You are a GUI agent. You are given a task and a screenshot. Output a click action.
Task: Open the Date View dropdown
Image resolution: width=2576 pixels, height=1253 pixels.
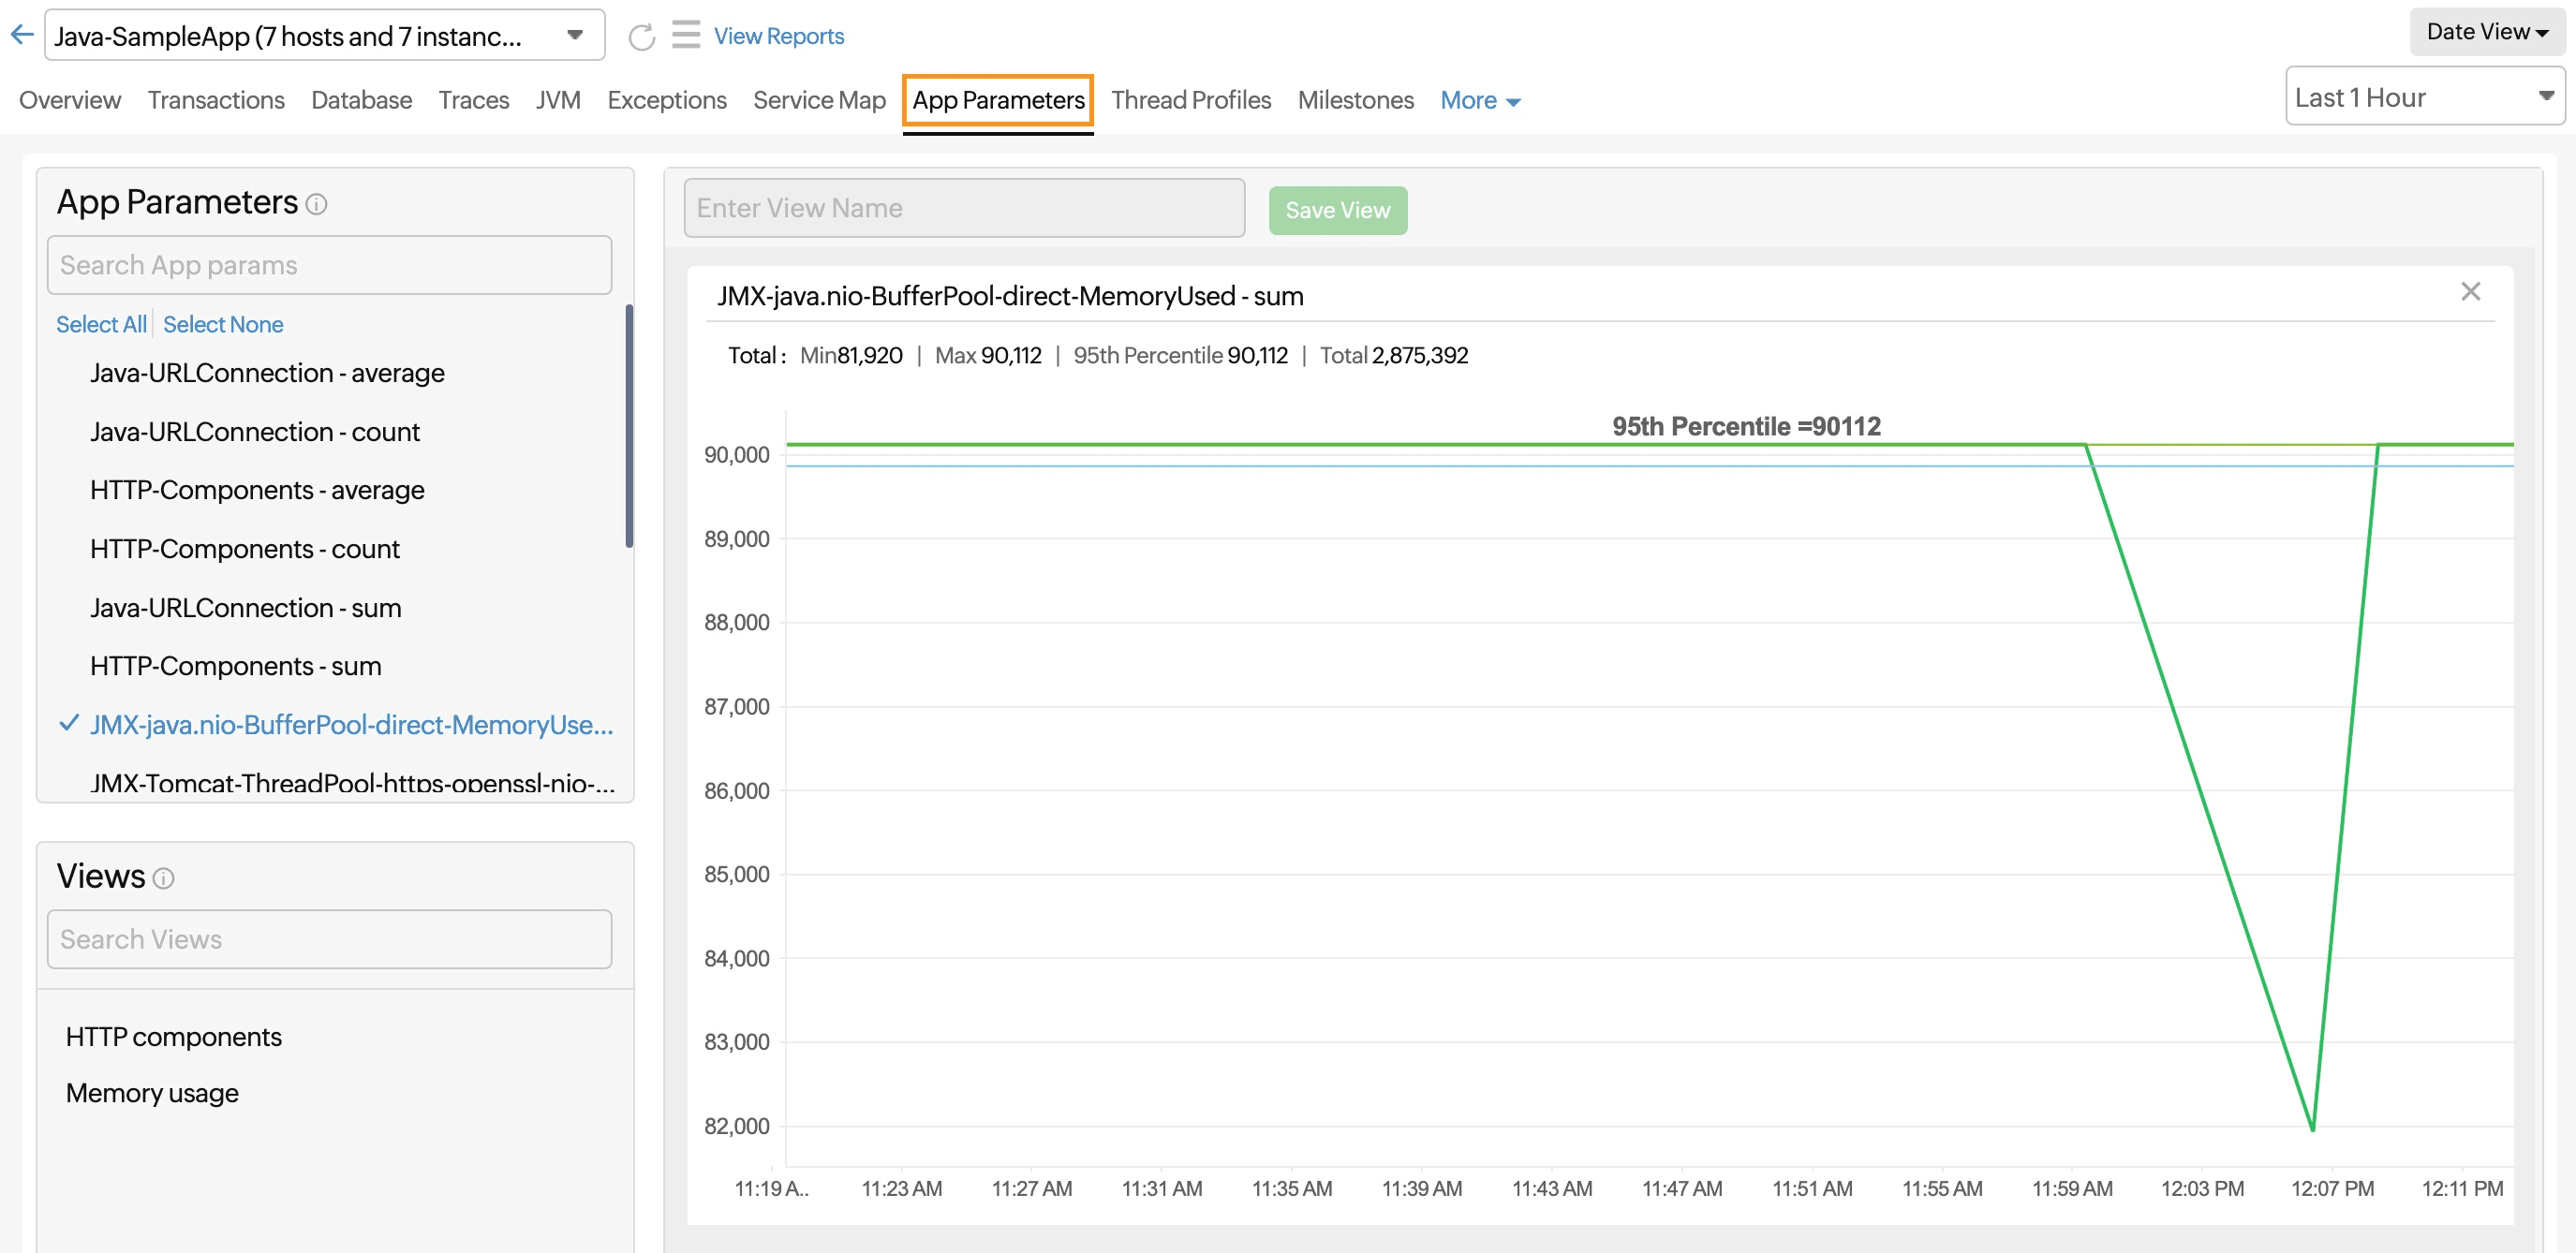[2486, 31]
